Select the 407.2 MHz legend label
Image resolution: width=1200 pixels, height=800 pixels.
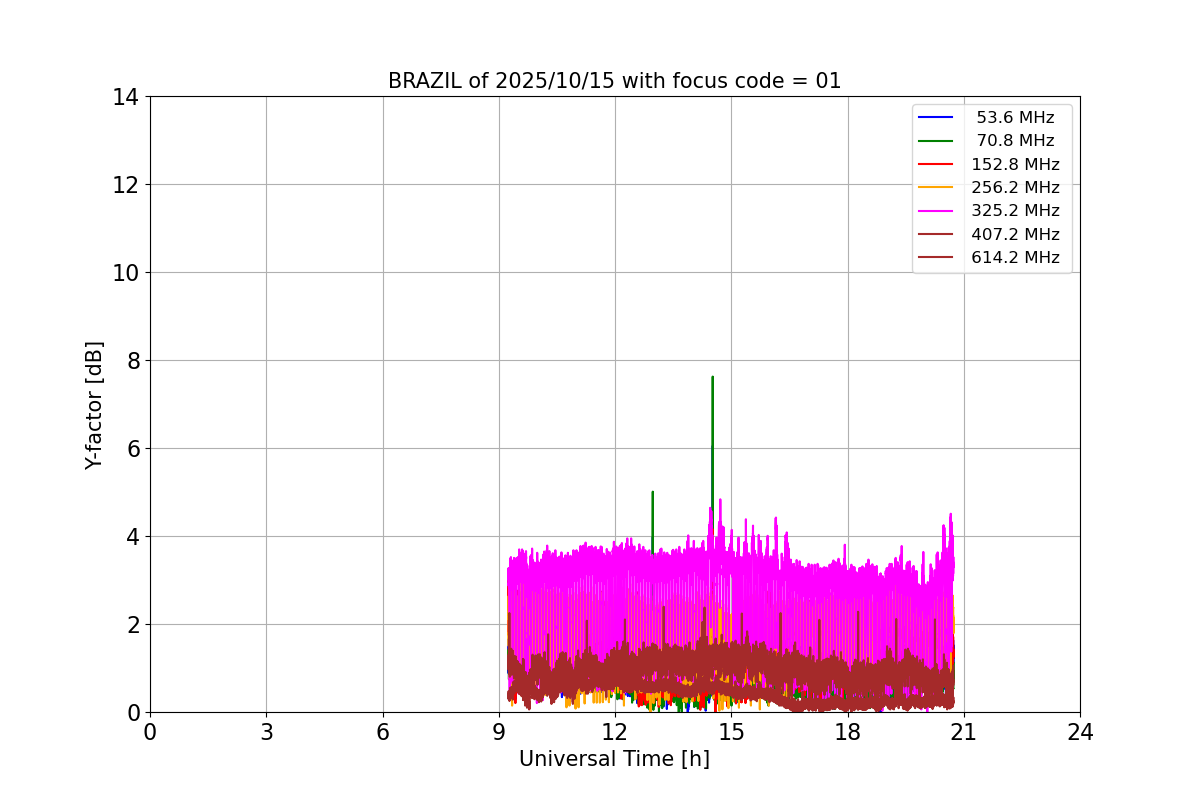pos(1015,234)
